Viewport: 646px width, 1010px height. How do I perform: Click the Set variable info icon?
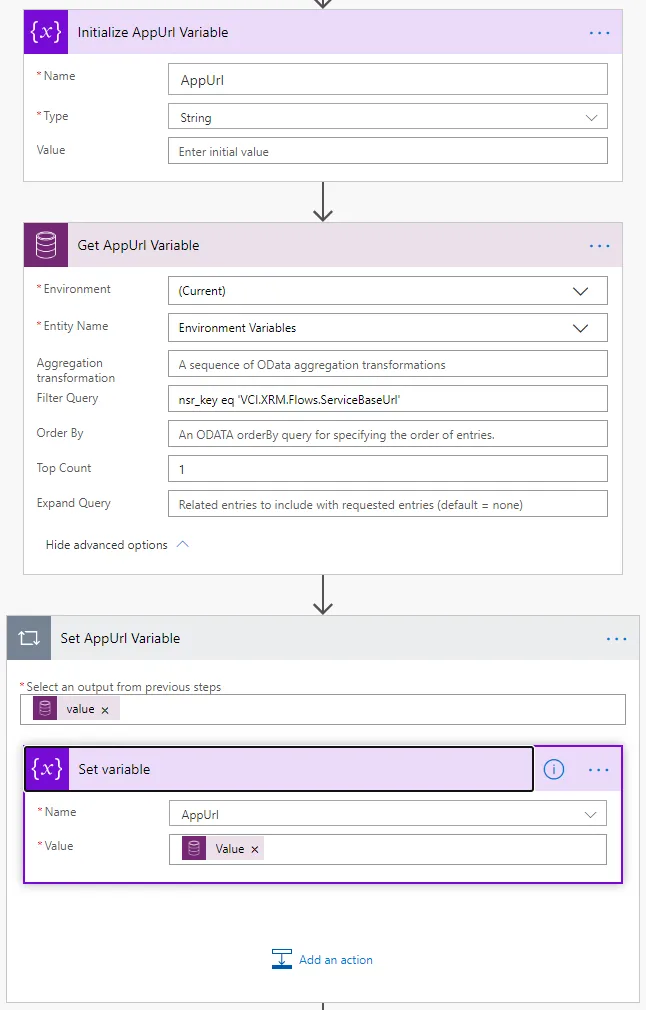tap(553, 769)
